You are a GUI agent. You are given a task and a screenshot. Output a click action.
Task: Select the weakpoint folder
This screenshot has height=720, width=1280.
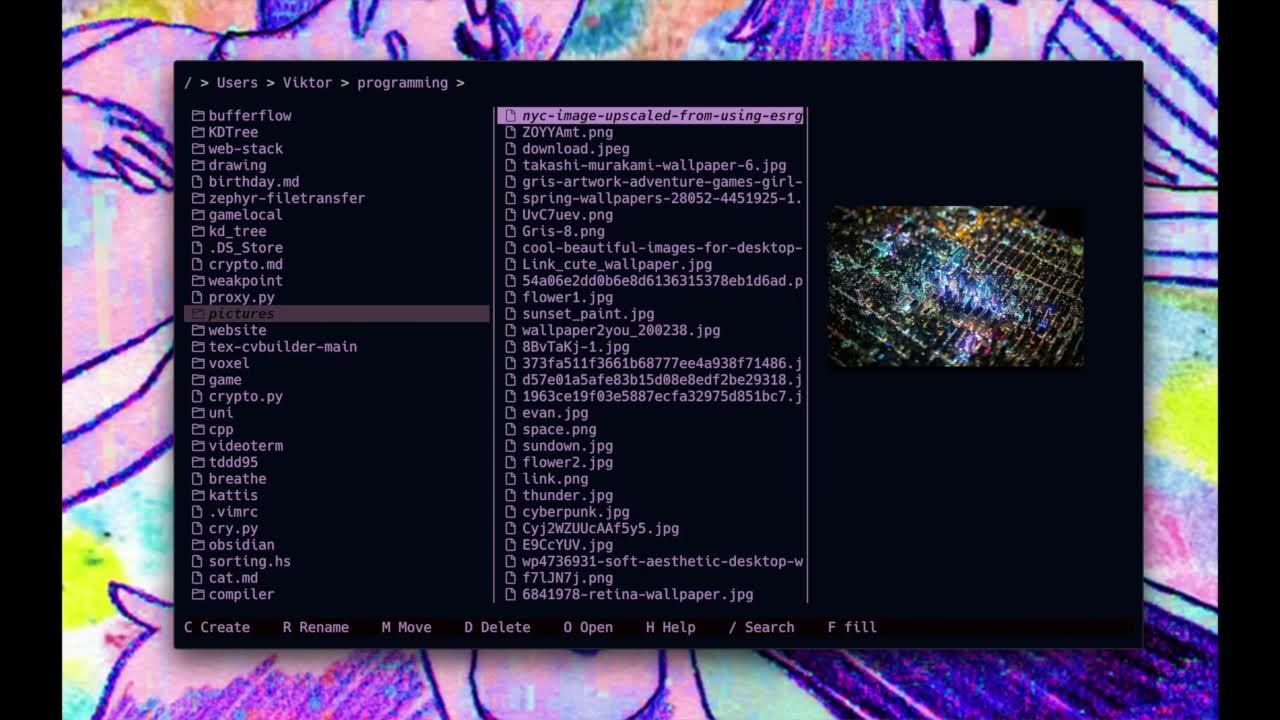245,281
